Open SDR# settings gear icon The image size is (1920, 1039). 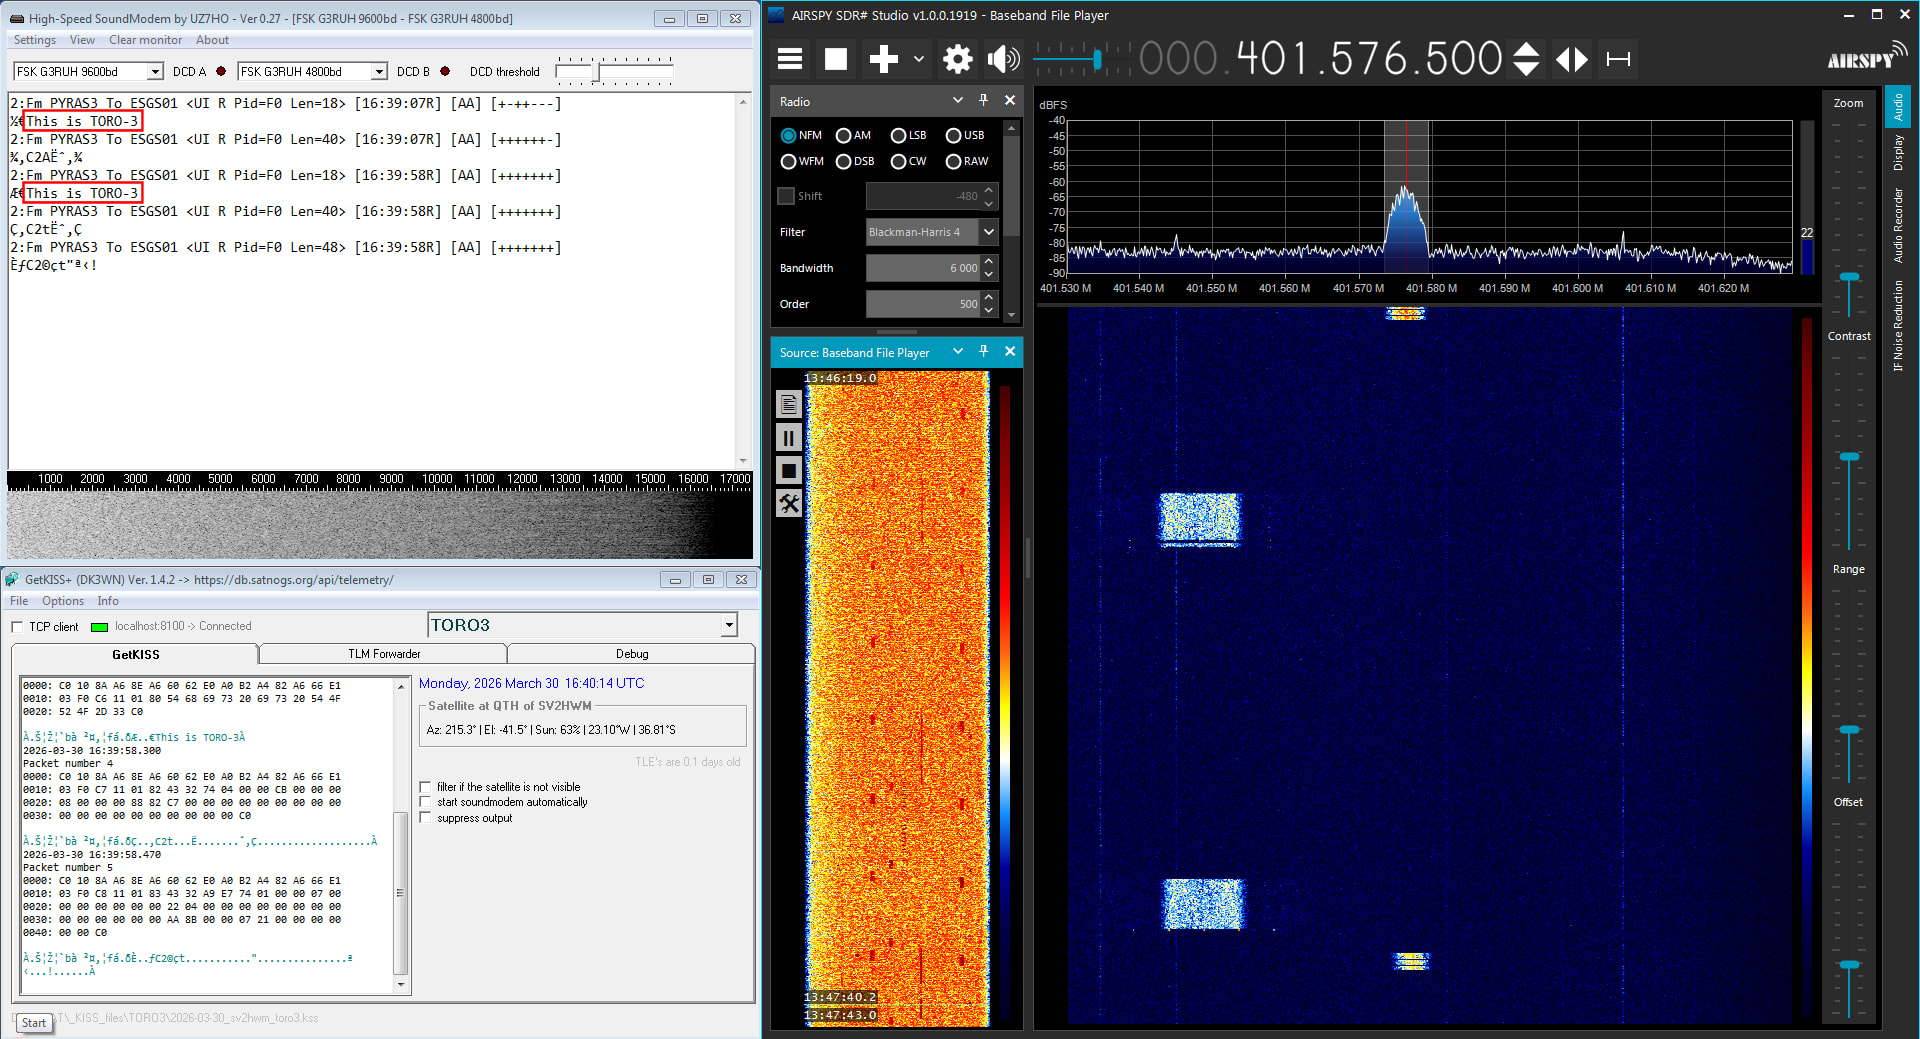(957, 59)
